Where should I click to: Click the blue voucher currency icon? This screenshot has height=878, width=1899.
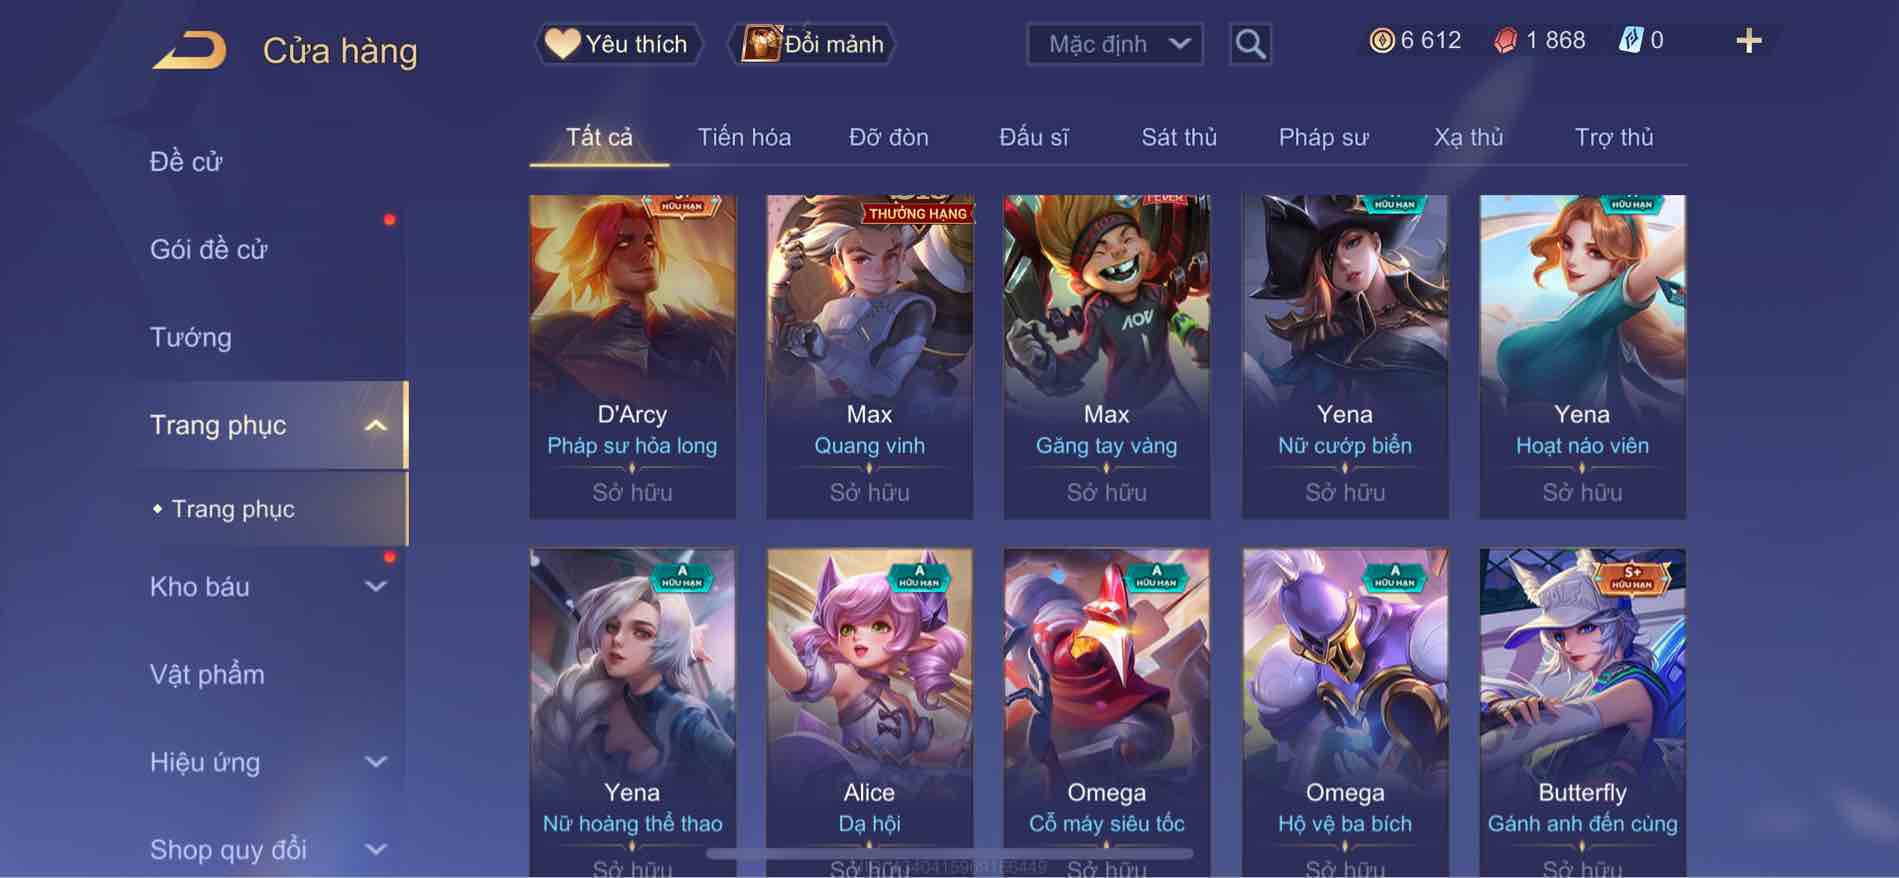click(1630, 41)
